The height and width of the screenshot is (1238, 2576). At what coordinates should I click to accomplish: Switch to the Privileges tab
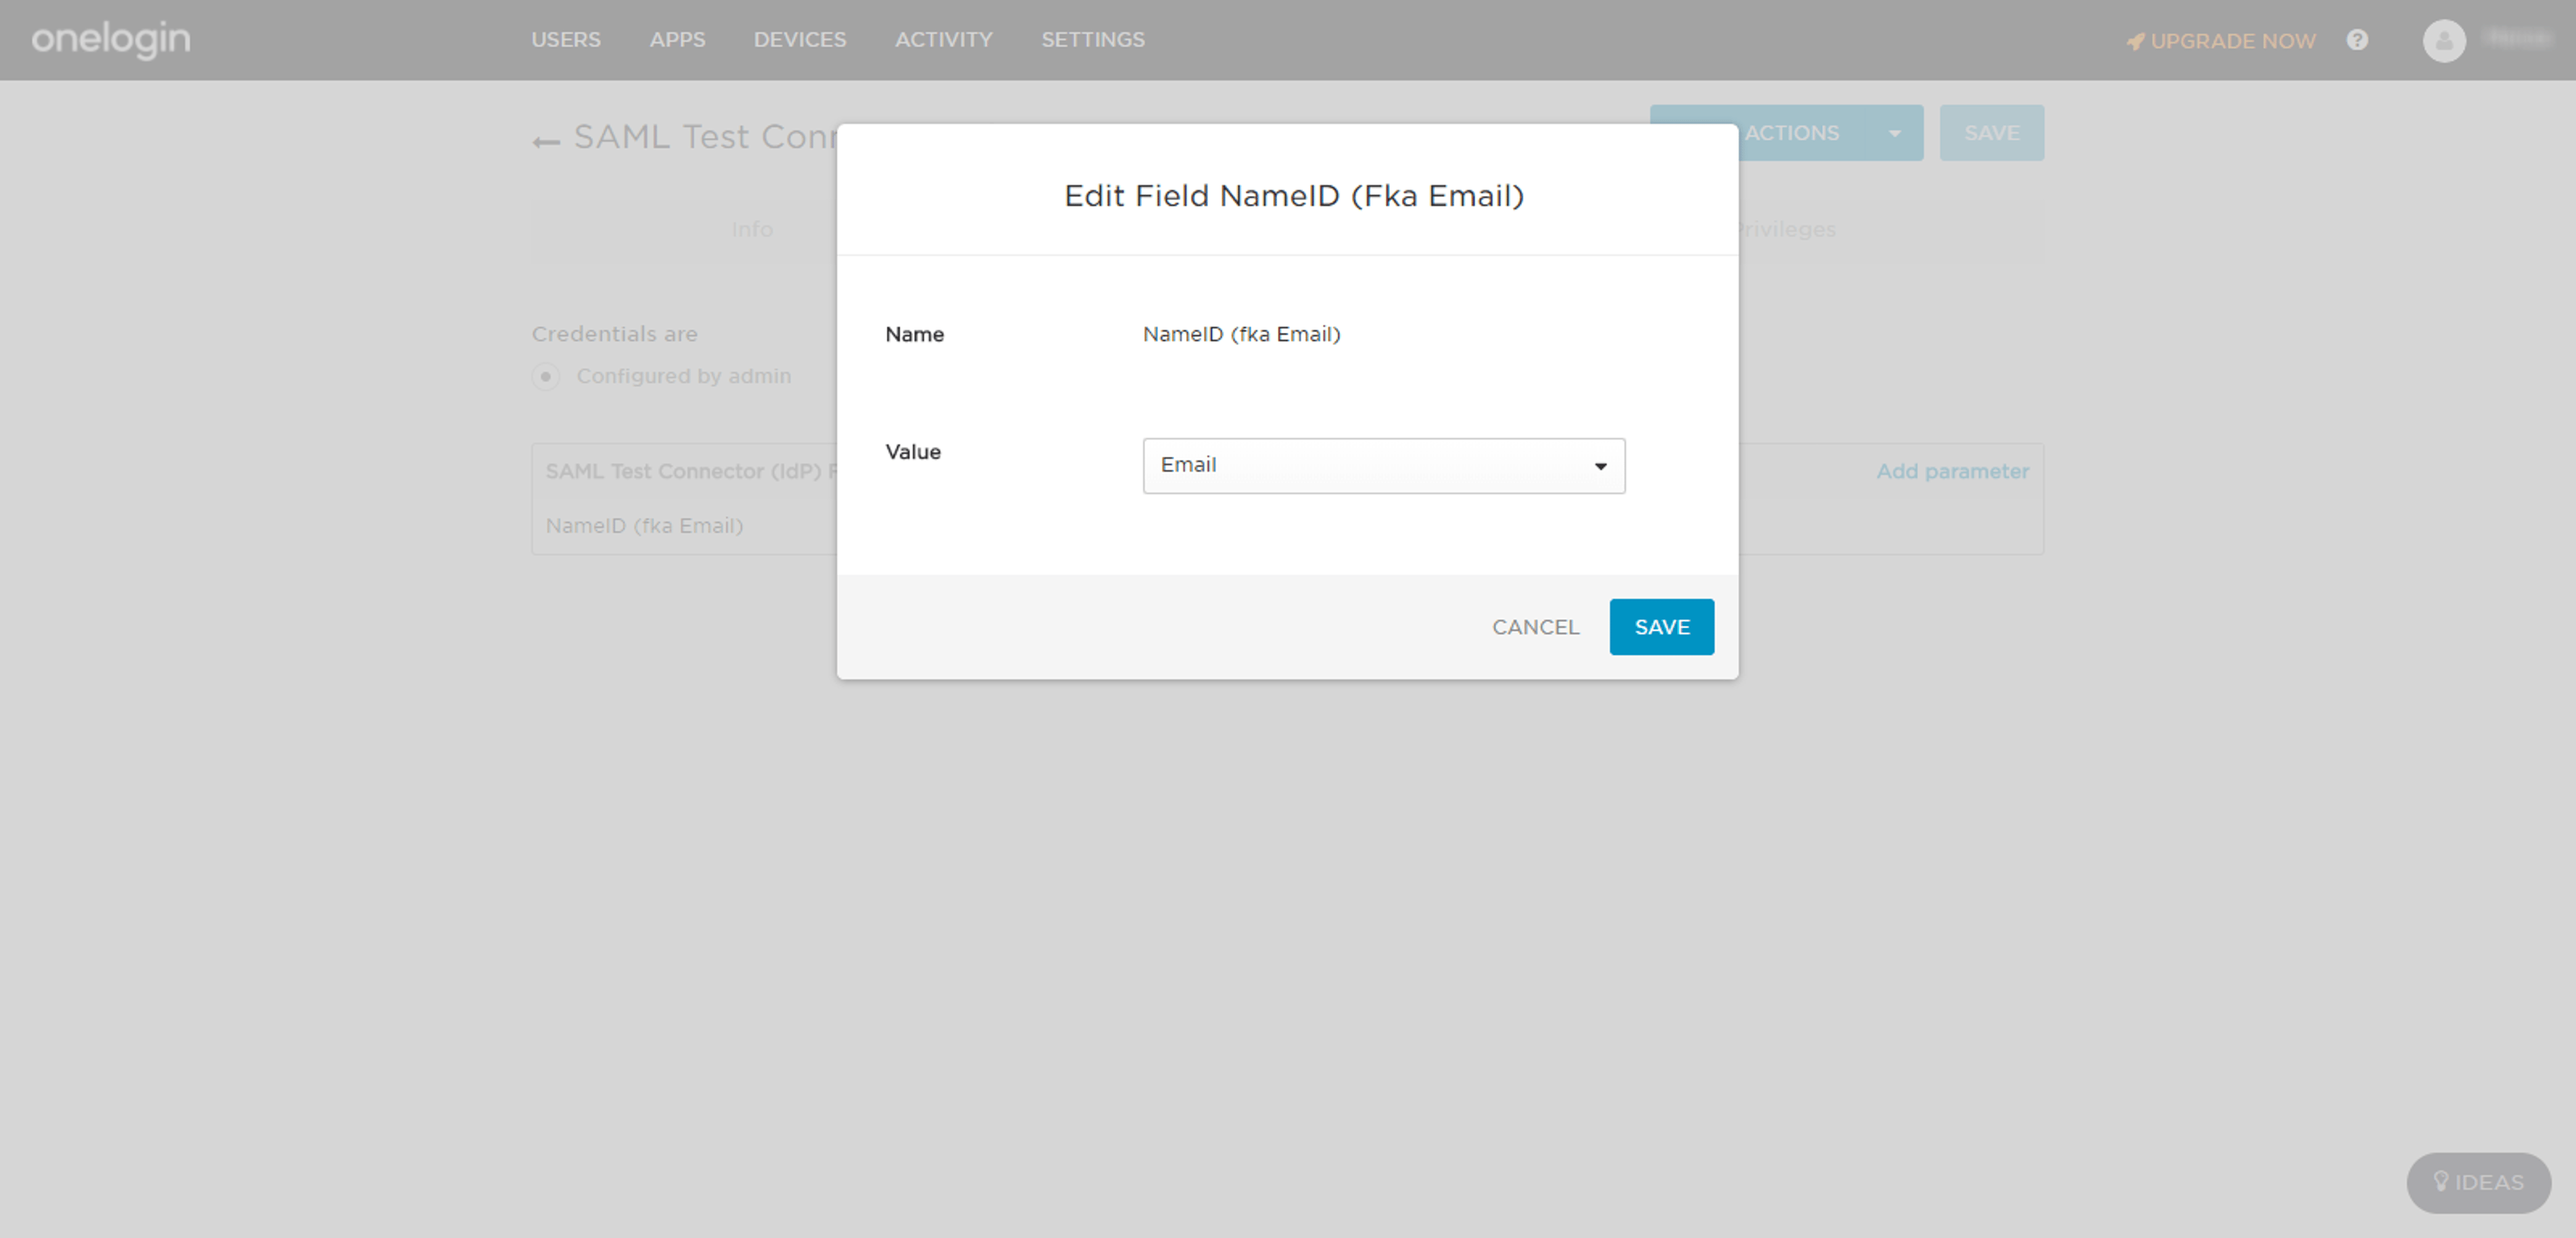tap(1786, 230)
